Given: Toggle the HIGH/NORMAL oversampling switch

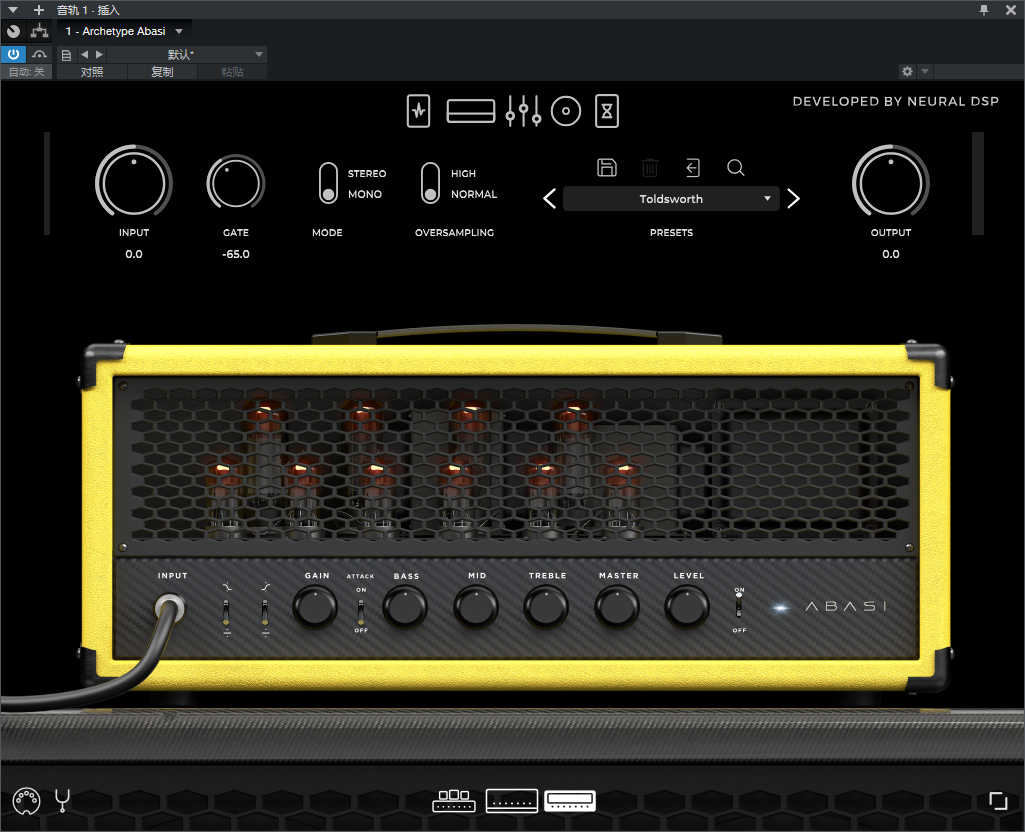Looking at the screenshot, I should 430,184.
